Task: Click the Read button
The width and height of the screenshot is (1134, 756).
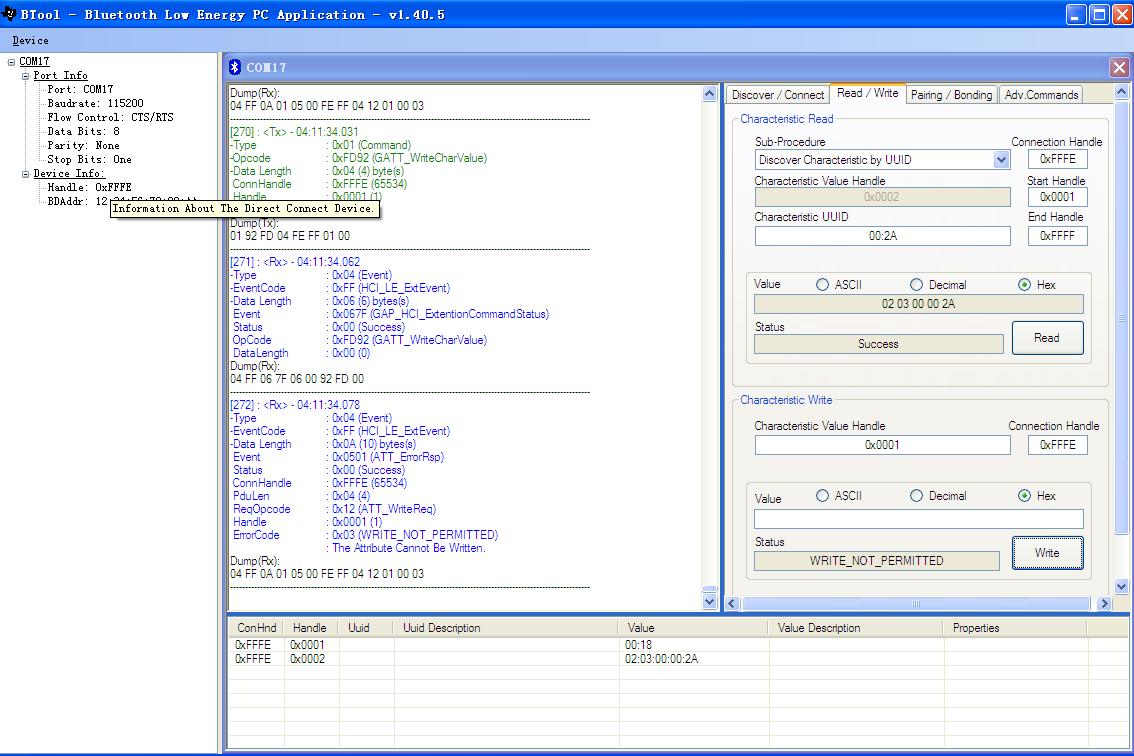Action: click(x=1047, y=338)
